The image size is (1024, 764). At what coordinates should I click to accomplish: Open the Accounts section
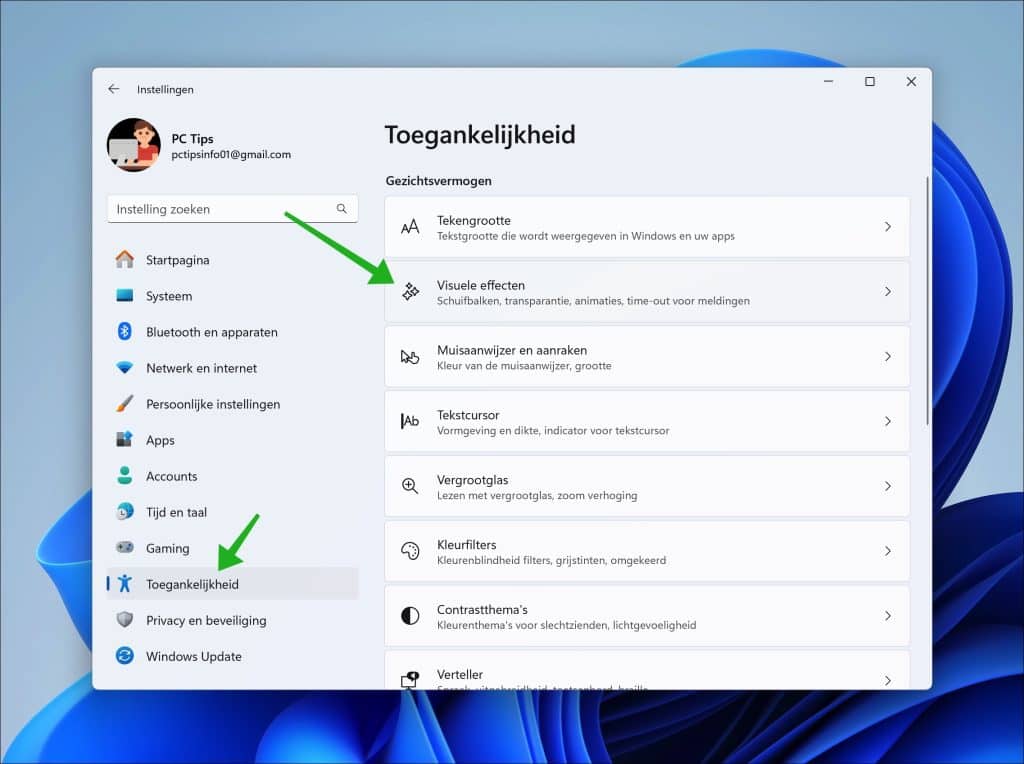(232, 476)
